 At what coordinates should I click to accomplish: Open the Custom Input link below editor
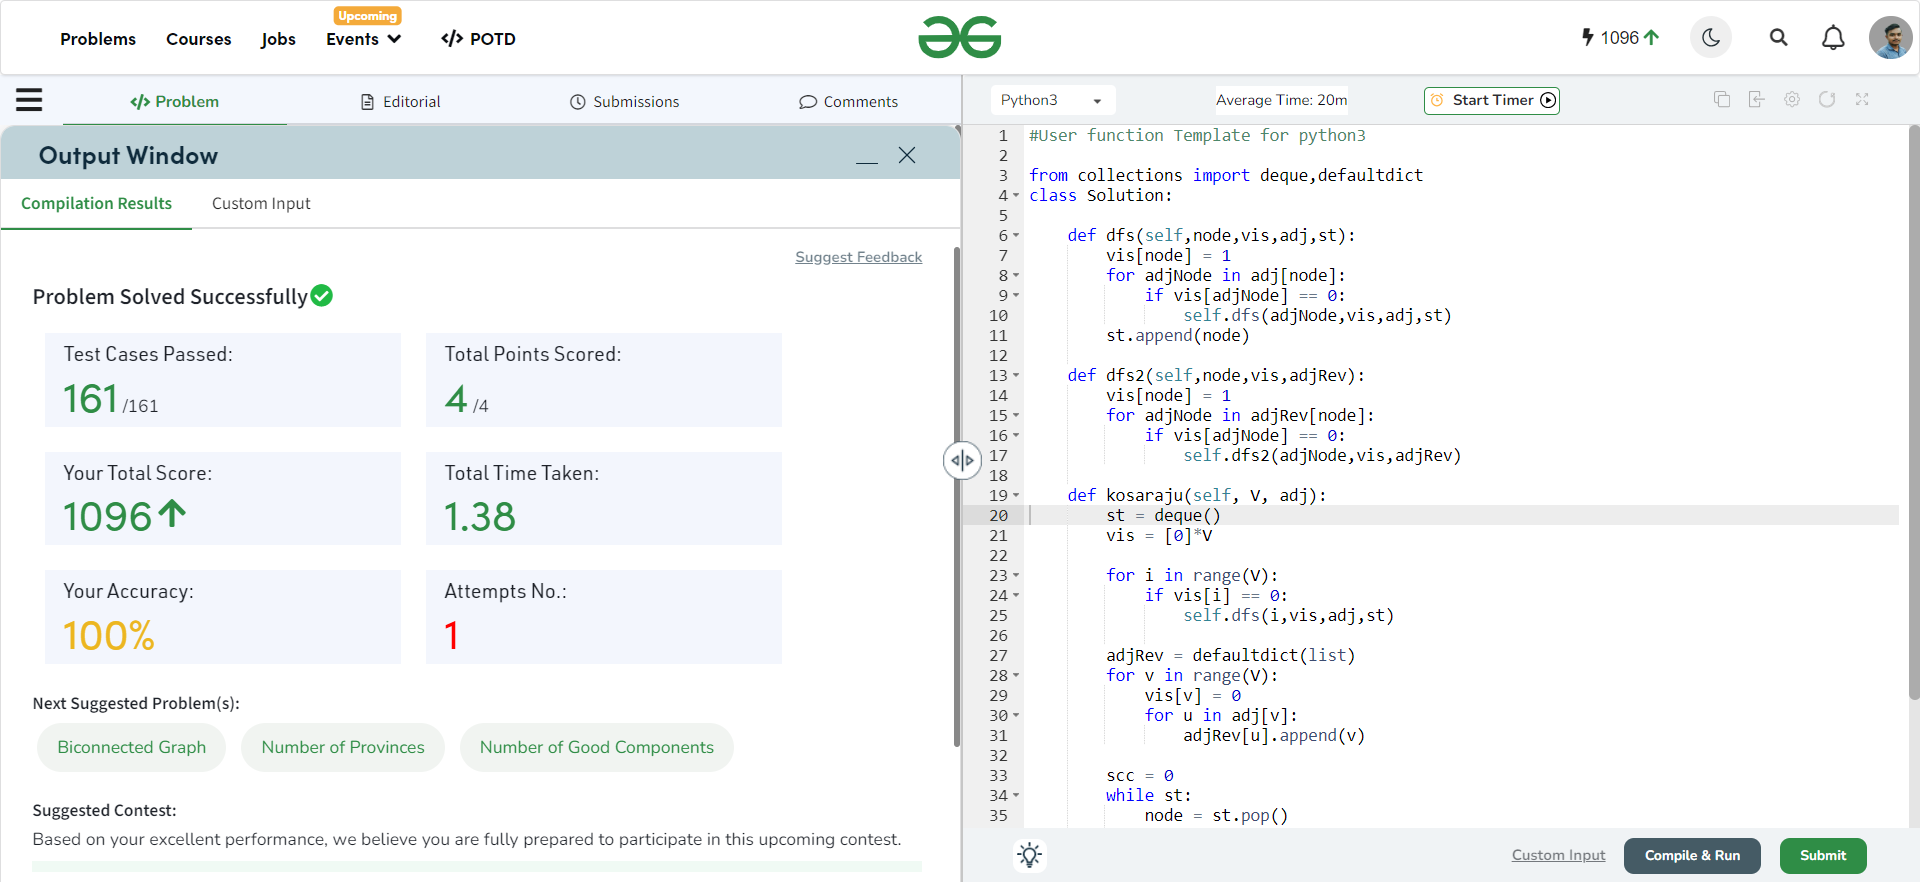[x=1558, y=855]
